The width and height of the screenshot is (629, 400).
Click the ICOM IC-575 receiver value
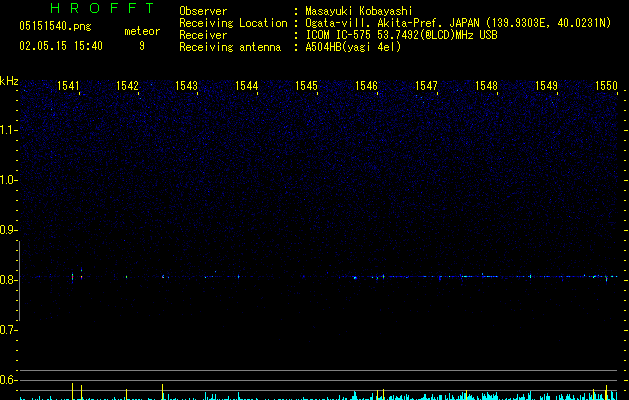point(402,35)
